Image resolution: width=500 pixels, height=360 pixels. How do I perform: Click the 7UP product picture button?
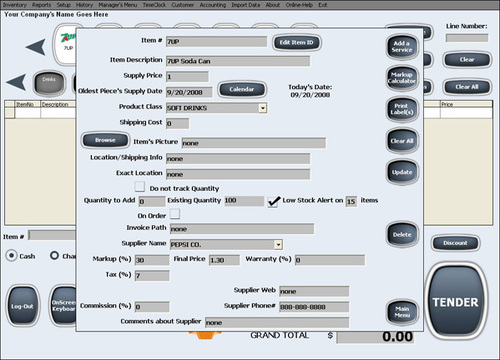[x=65, y=44]
